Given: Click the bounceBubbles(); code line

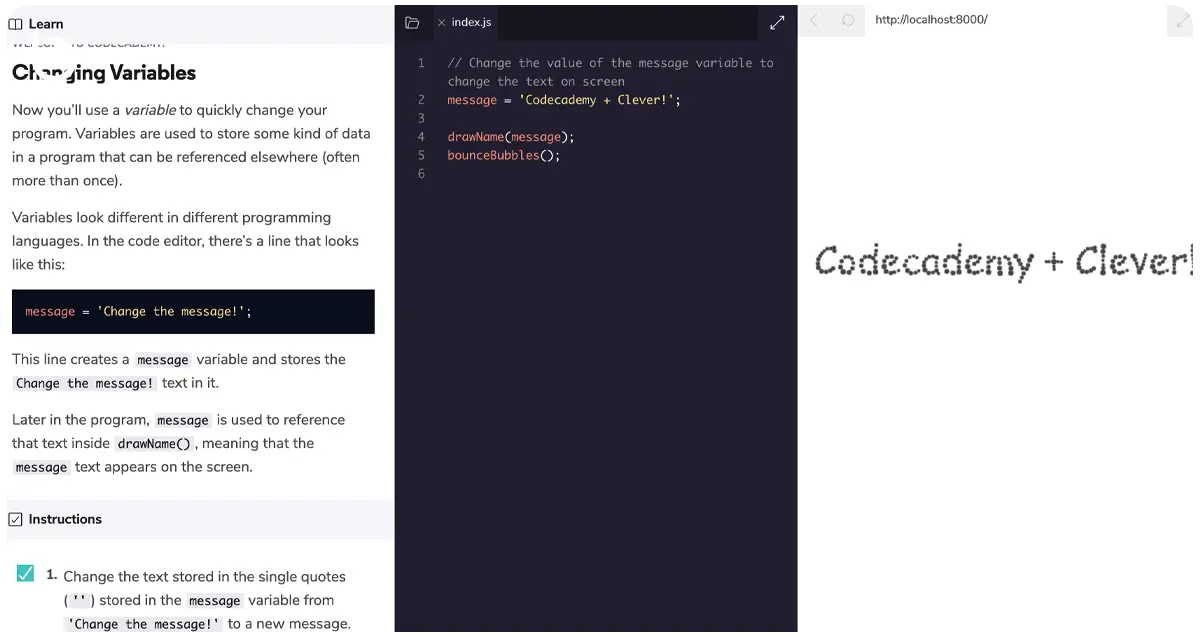Looking at the screenshot, I should point(504,155).
